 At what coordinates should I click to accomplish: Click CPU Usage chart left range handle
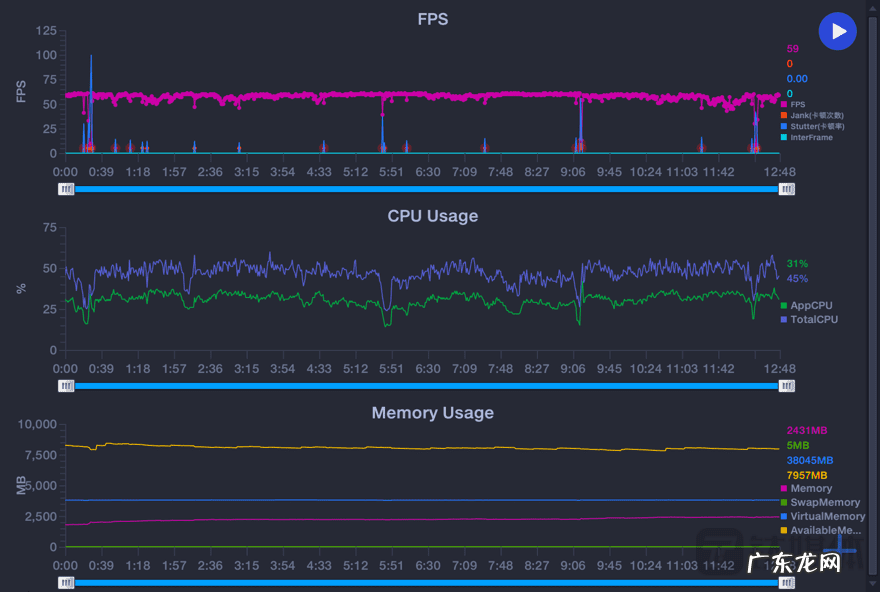point(66,386)
